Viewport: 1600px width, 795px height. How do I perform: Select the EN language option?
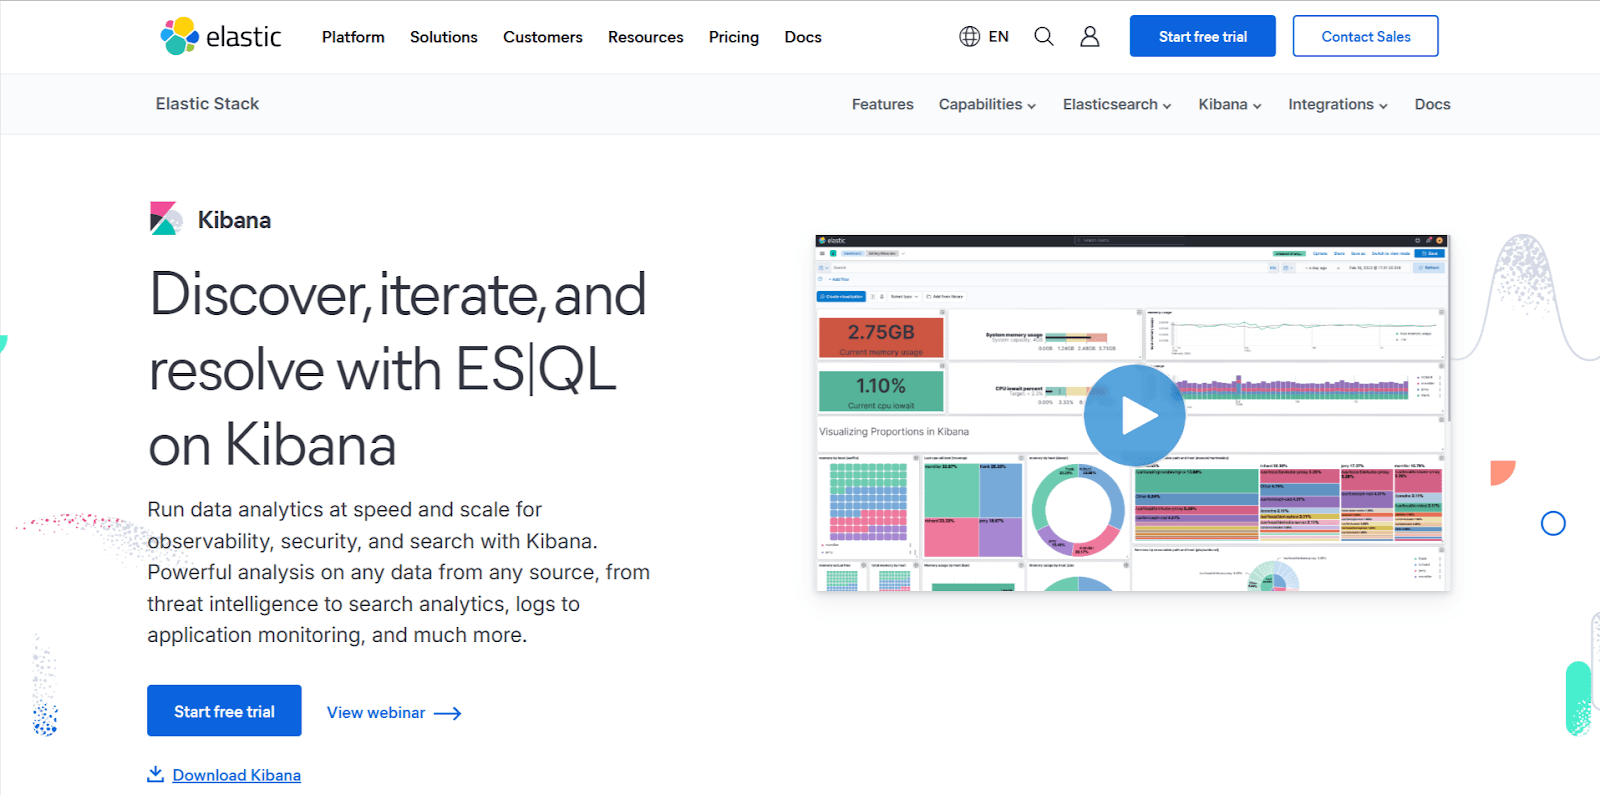[x=998, y=37]
